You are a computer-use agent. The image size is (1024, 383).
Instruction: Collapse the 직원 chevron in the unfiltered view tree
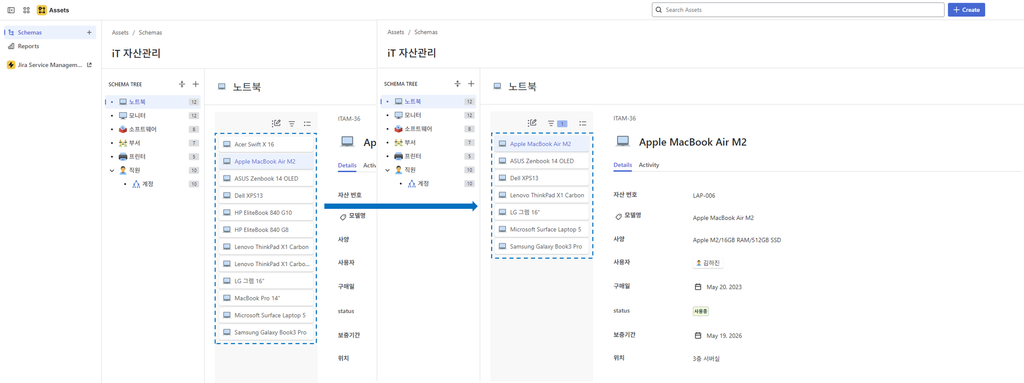[112, 170]
